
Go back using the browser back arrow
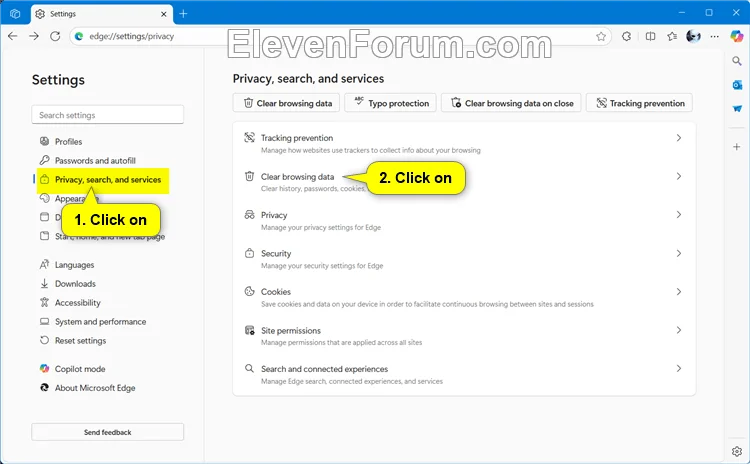tap(12, 36)
